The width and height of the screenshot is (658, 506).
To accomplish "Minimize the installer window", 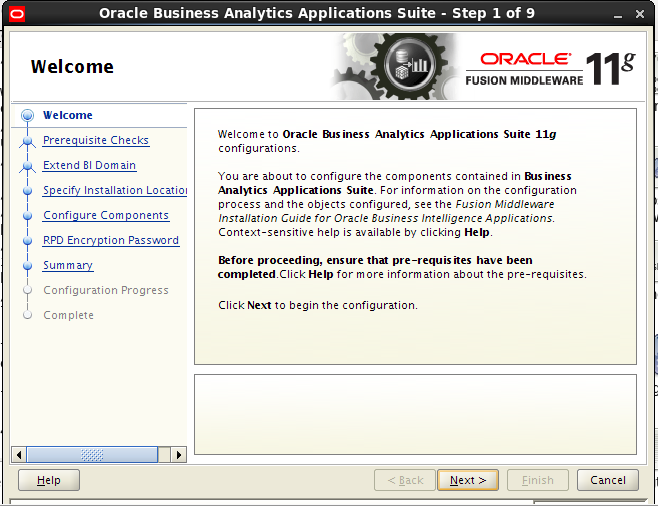I will (x=618, y=15).
